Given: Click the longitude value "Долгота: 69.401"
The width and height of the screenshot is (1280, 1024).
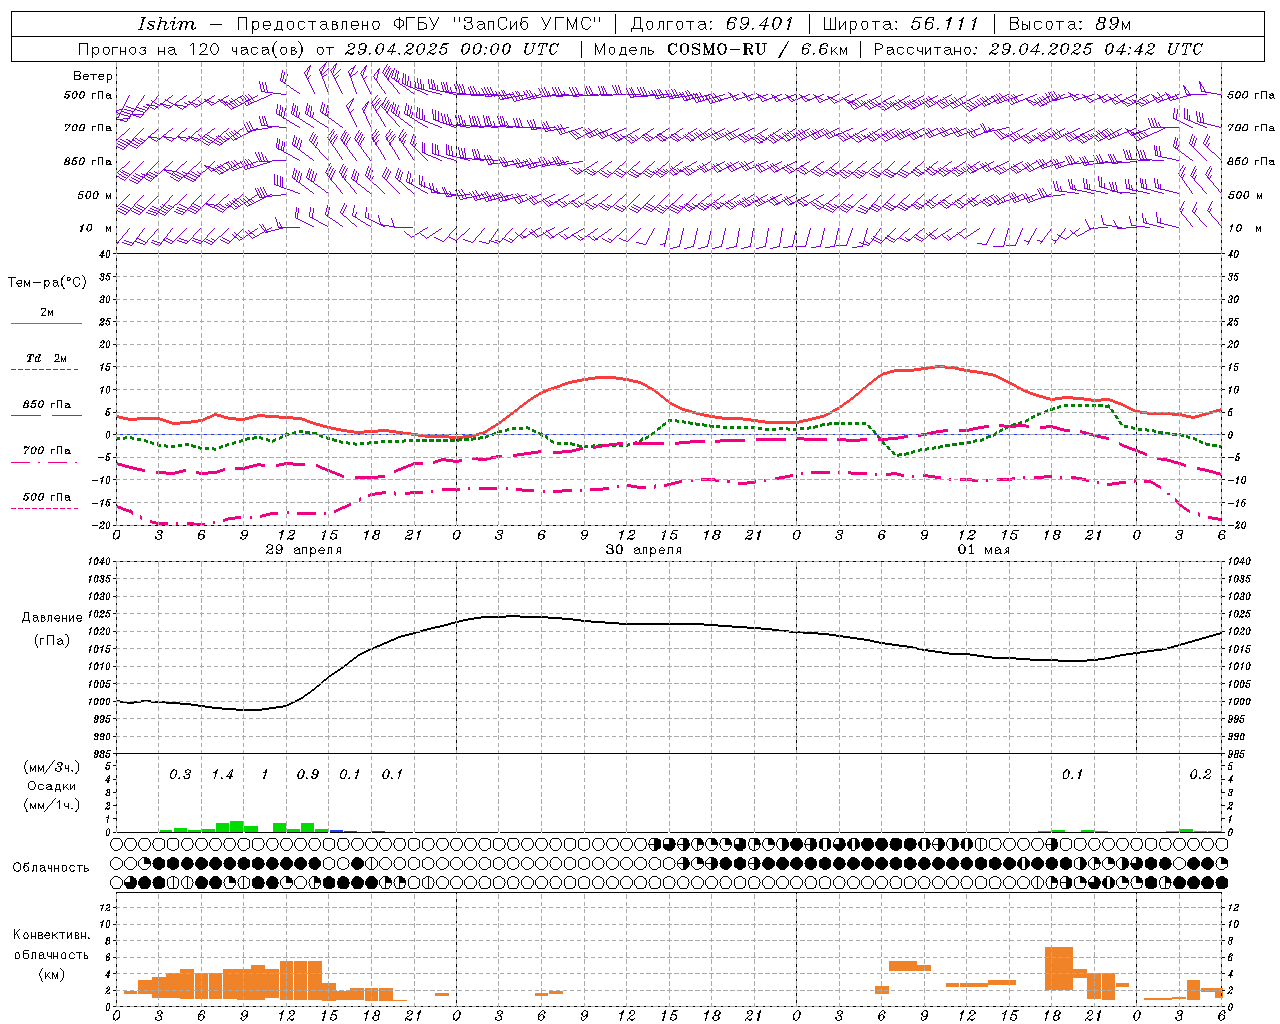Looking at the screenshot, I should (x=711, y=24).
